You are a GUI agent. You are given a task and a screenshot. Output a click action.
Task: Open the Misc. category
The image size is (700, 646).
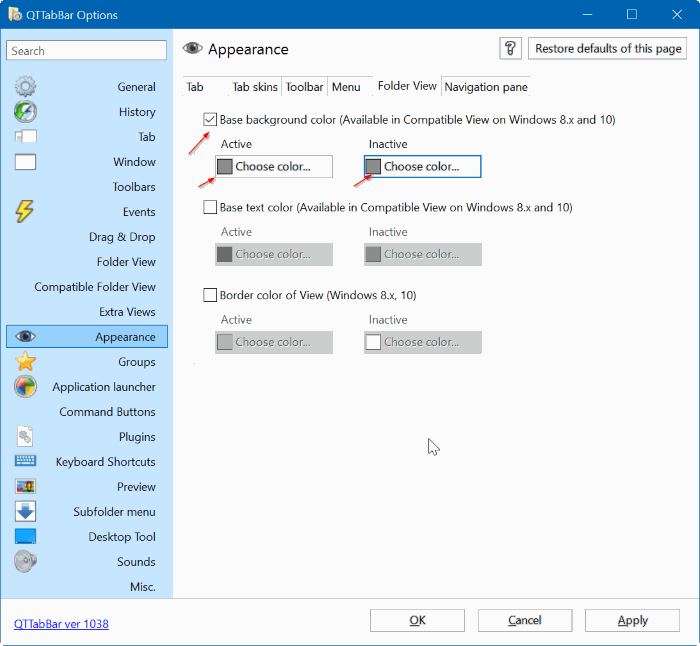(x=143, y=587)
